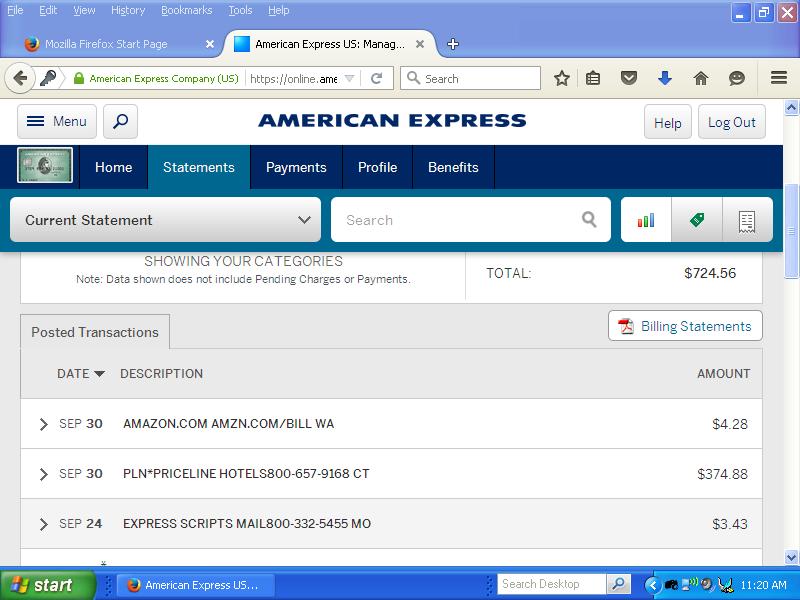The height and width of the screenshot is (600, 800).
Task: Open the Profile navigation tab
Action: [378, 167]
